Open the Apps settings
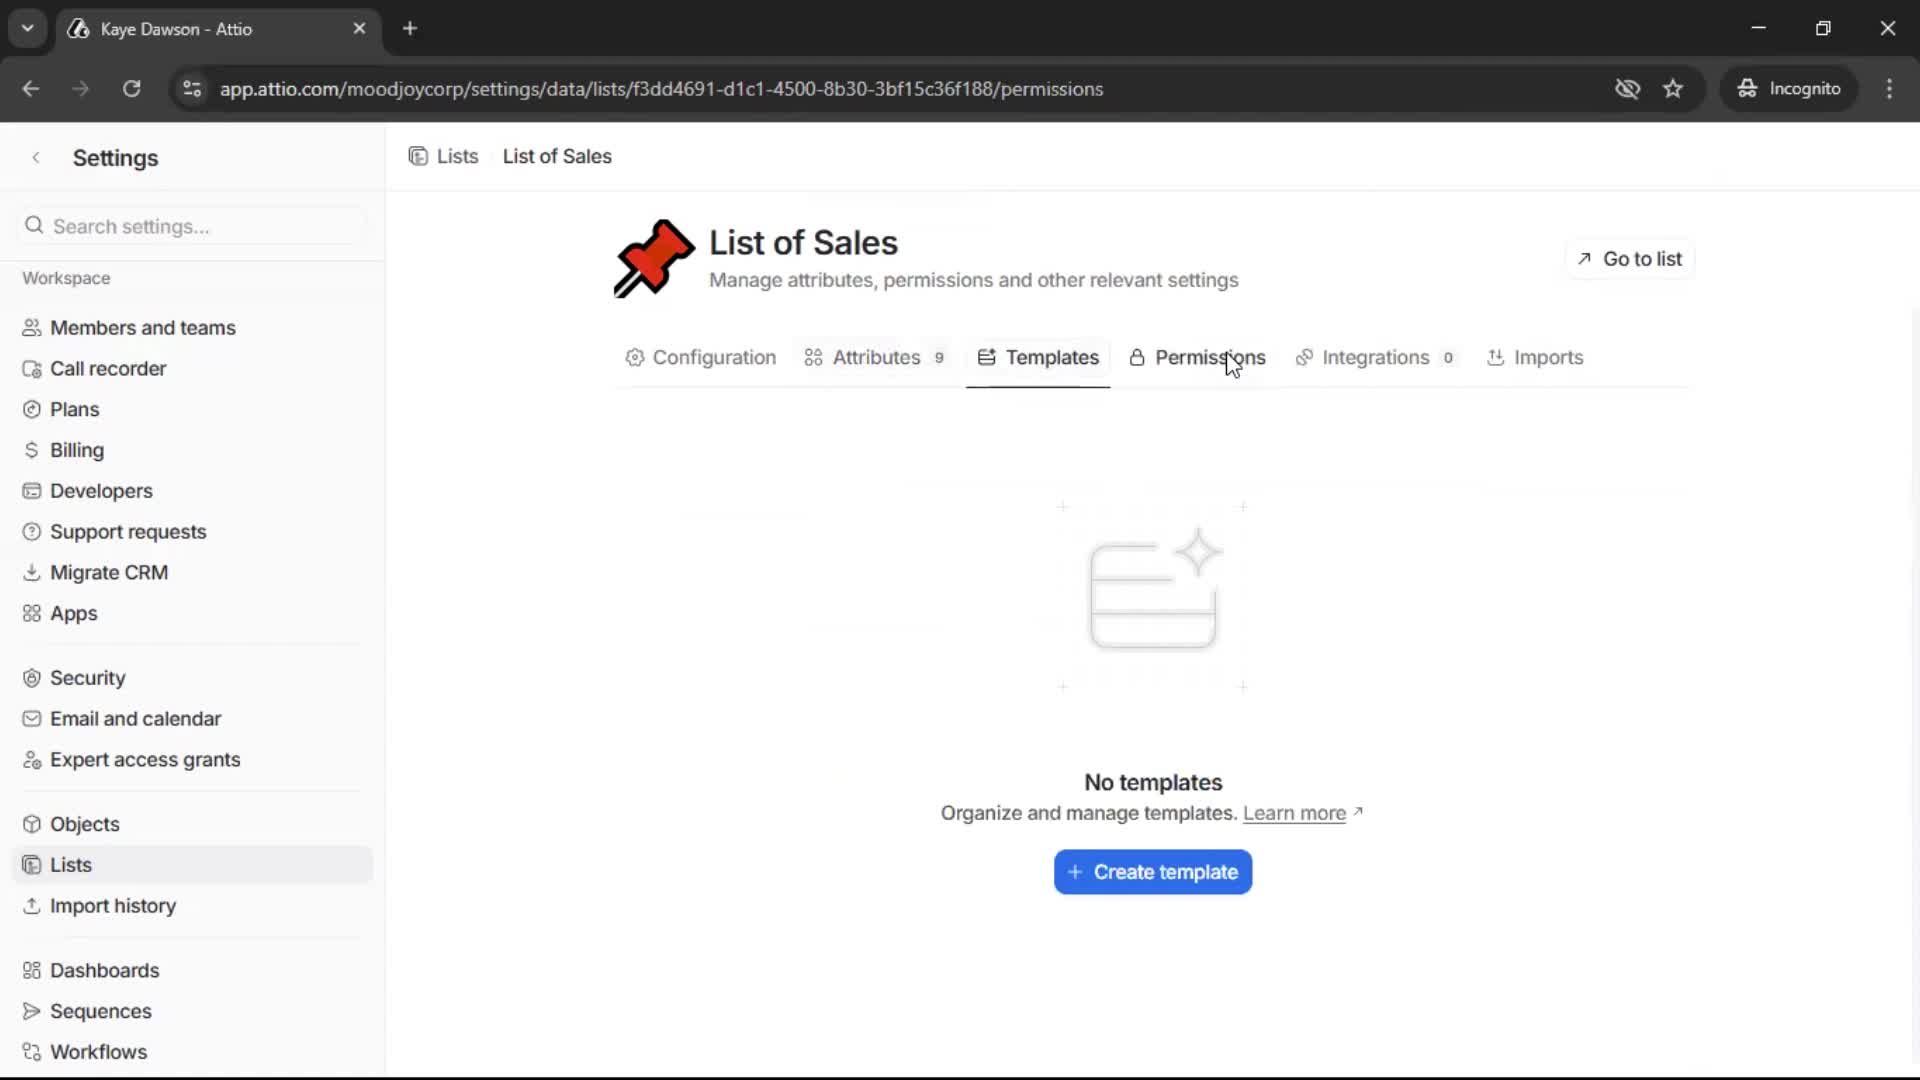The height and width of the screenshot is (1080, 1920). pyautogui.click(x=73, y=612)
